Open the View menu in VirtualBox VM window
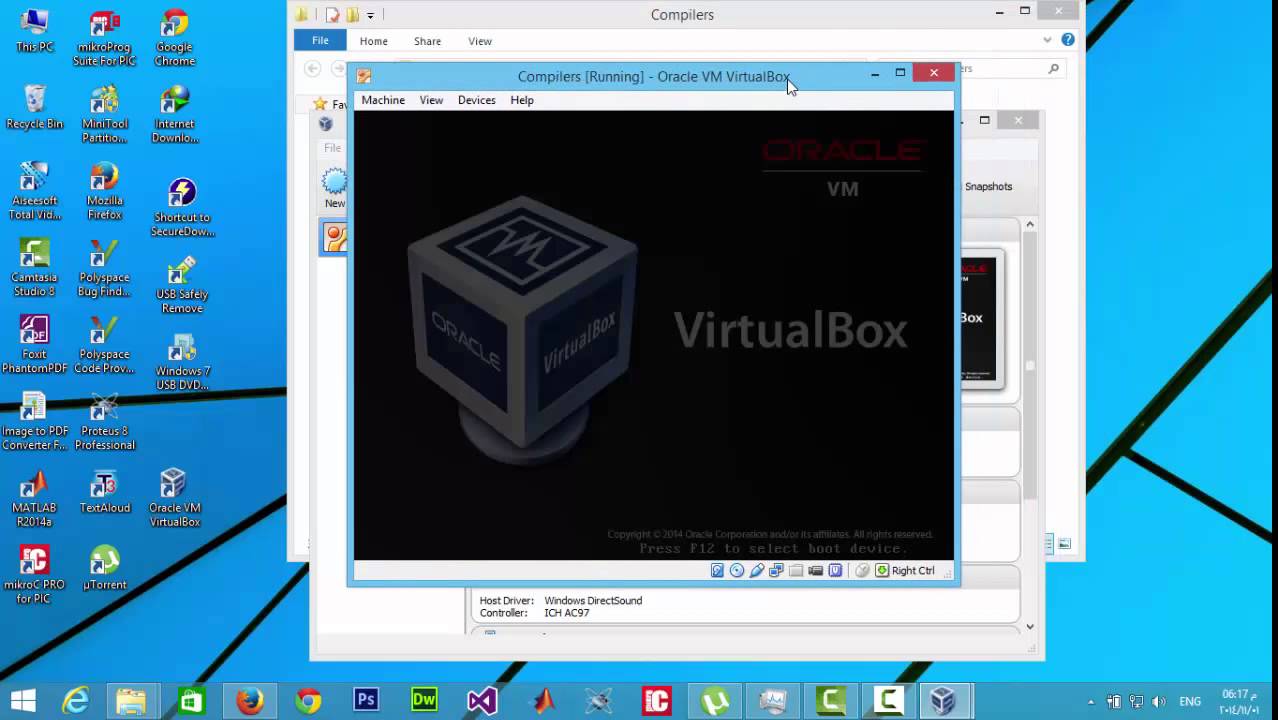1278x720 pixels. pos(431,100)
